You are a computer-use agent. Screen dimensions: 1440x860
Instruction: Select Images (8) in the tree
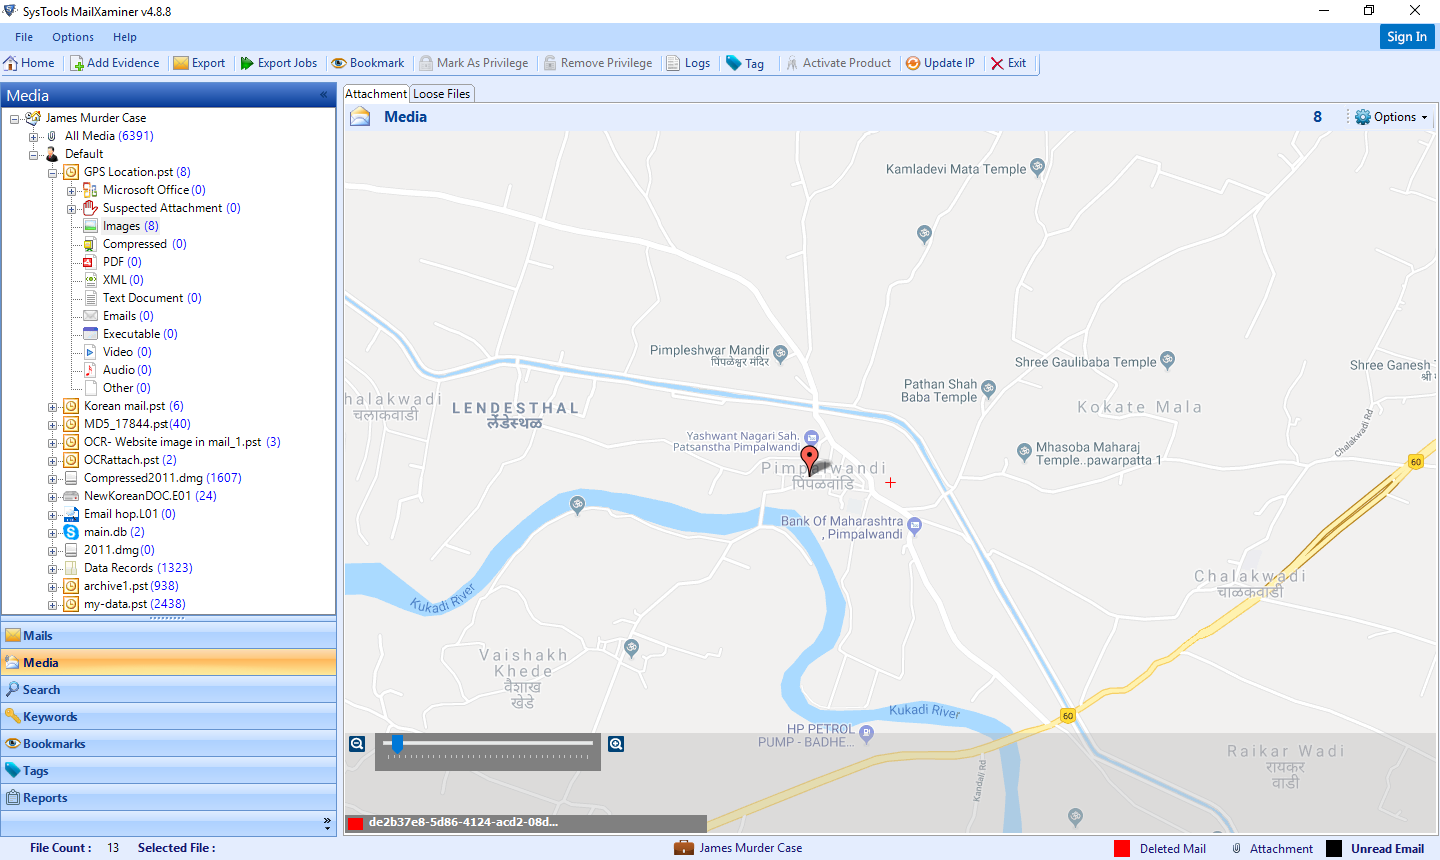point(131,226)
